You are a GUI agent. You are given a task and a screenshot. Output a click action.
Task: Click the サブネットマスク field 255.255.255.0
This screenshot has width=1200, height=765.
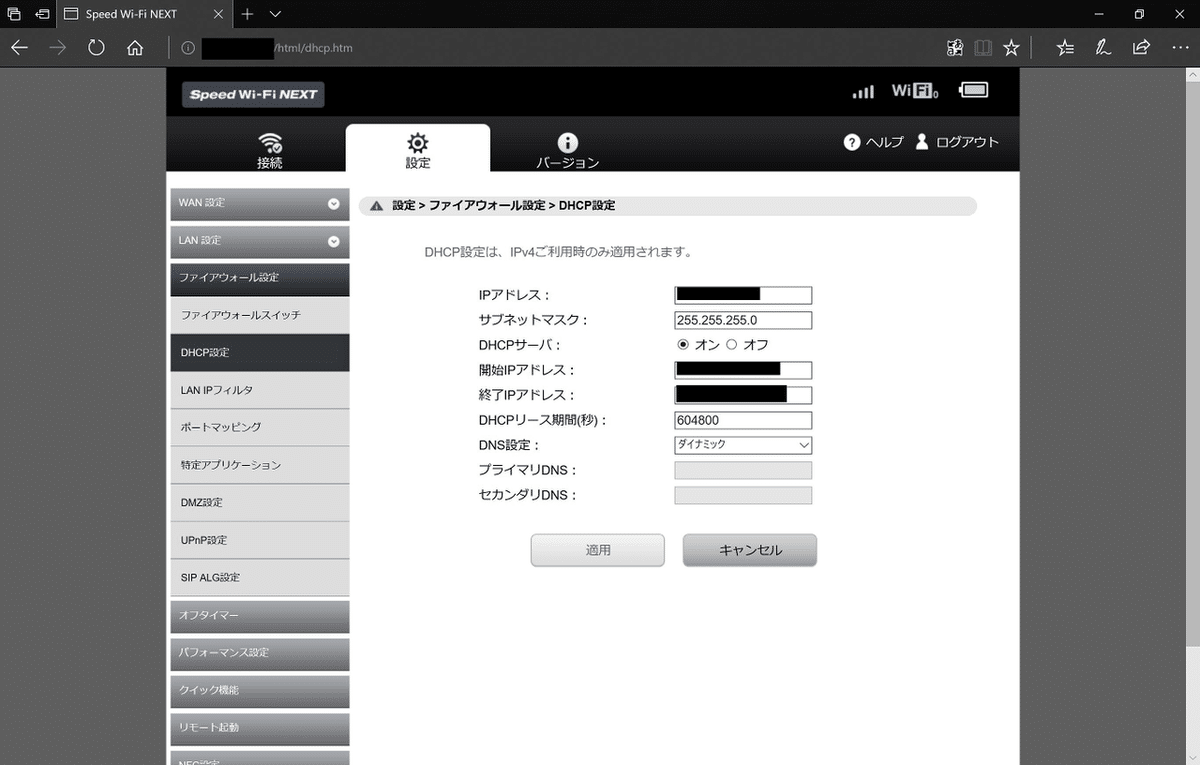pos(743,320)
